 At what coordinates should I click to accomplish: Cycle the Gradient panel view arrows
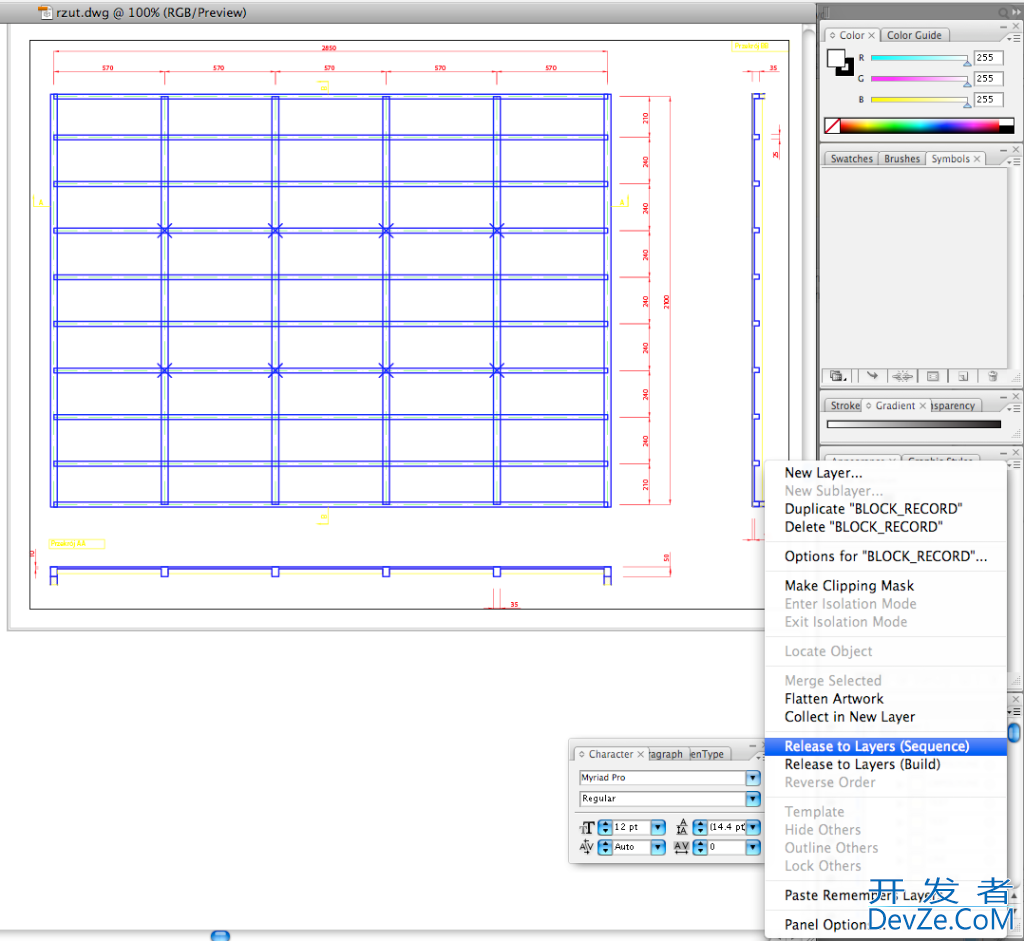[x=869, y=406]
